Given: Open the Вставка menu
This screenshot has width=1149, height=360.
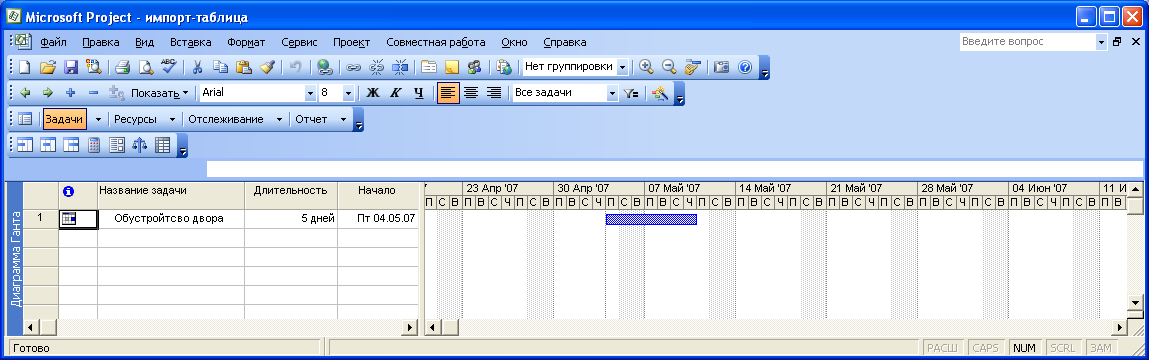Looking at the screenshot, I should click(x=191, y=43).
